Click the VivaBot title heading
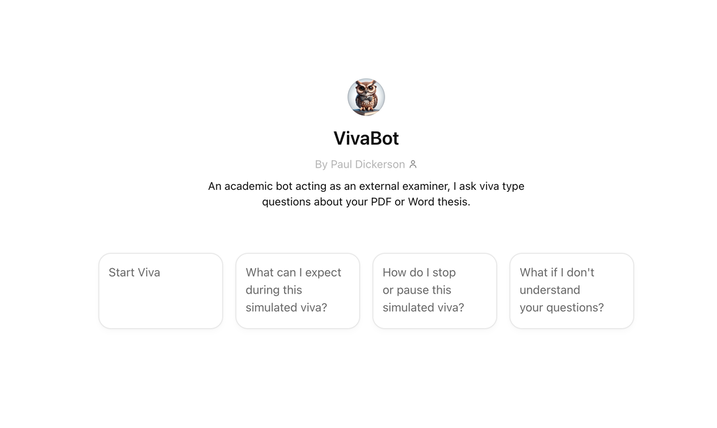Screen dimensions: 717x428 pos(366,138)
